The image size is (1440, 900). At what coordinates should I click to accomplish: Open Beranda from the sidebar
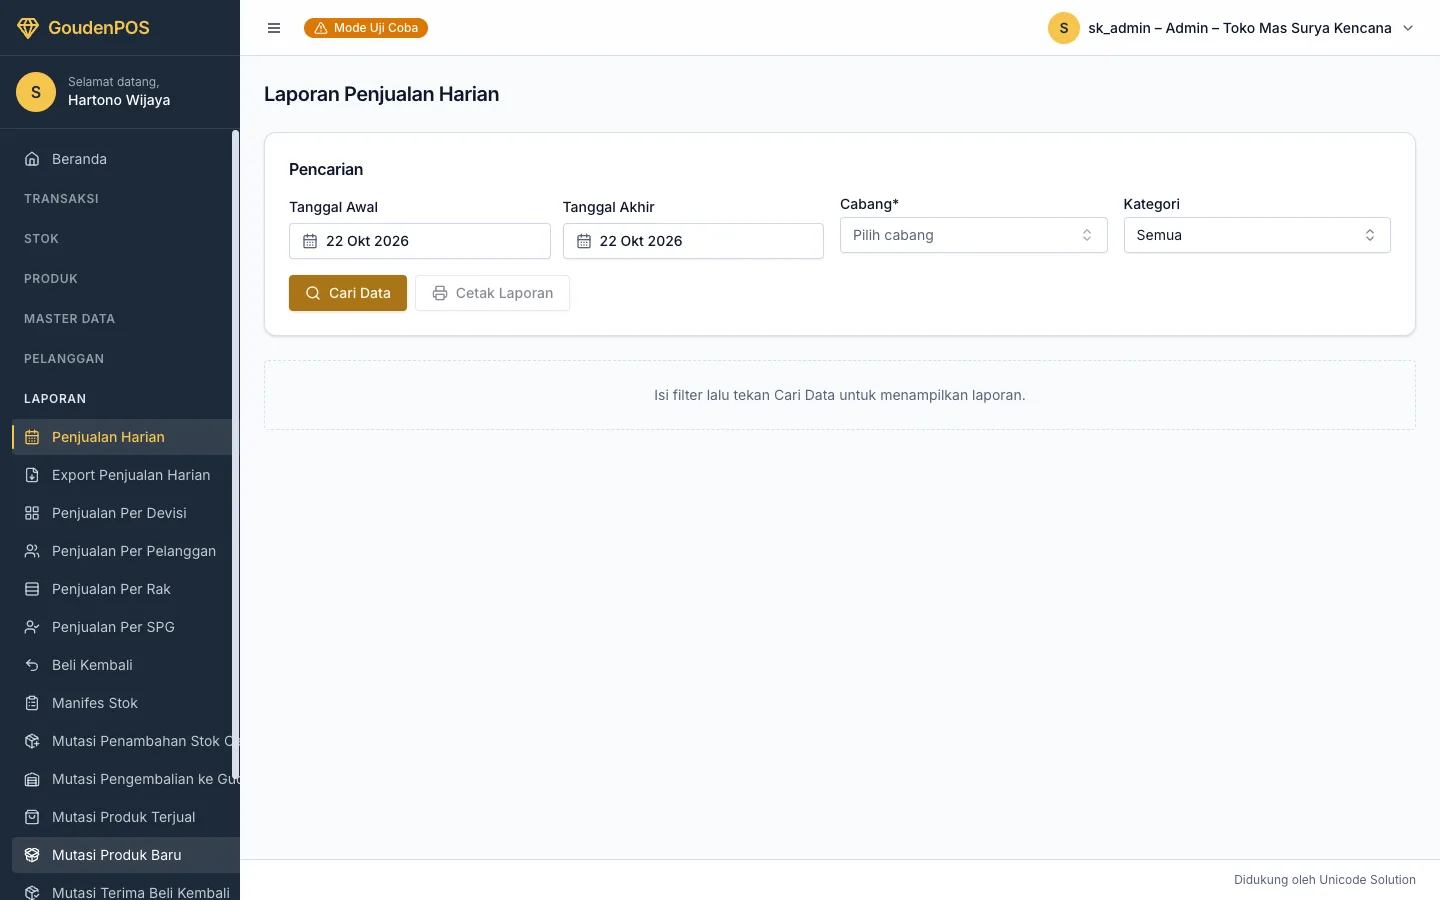120,159
